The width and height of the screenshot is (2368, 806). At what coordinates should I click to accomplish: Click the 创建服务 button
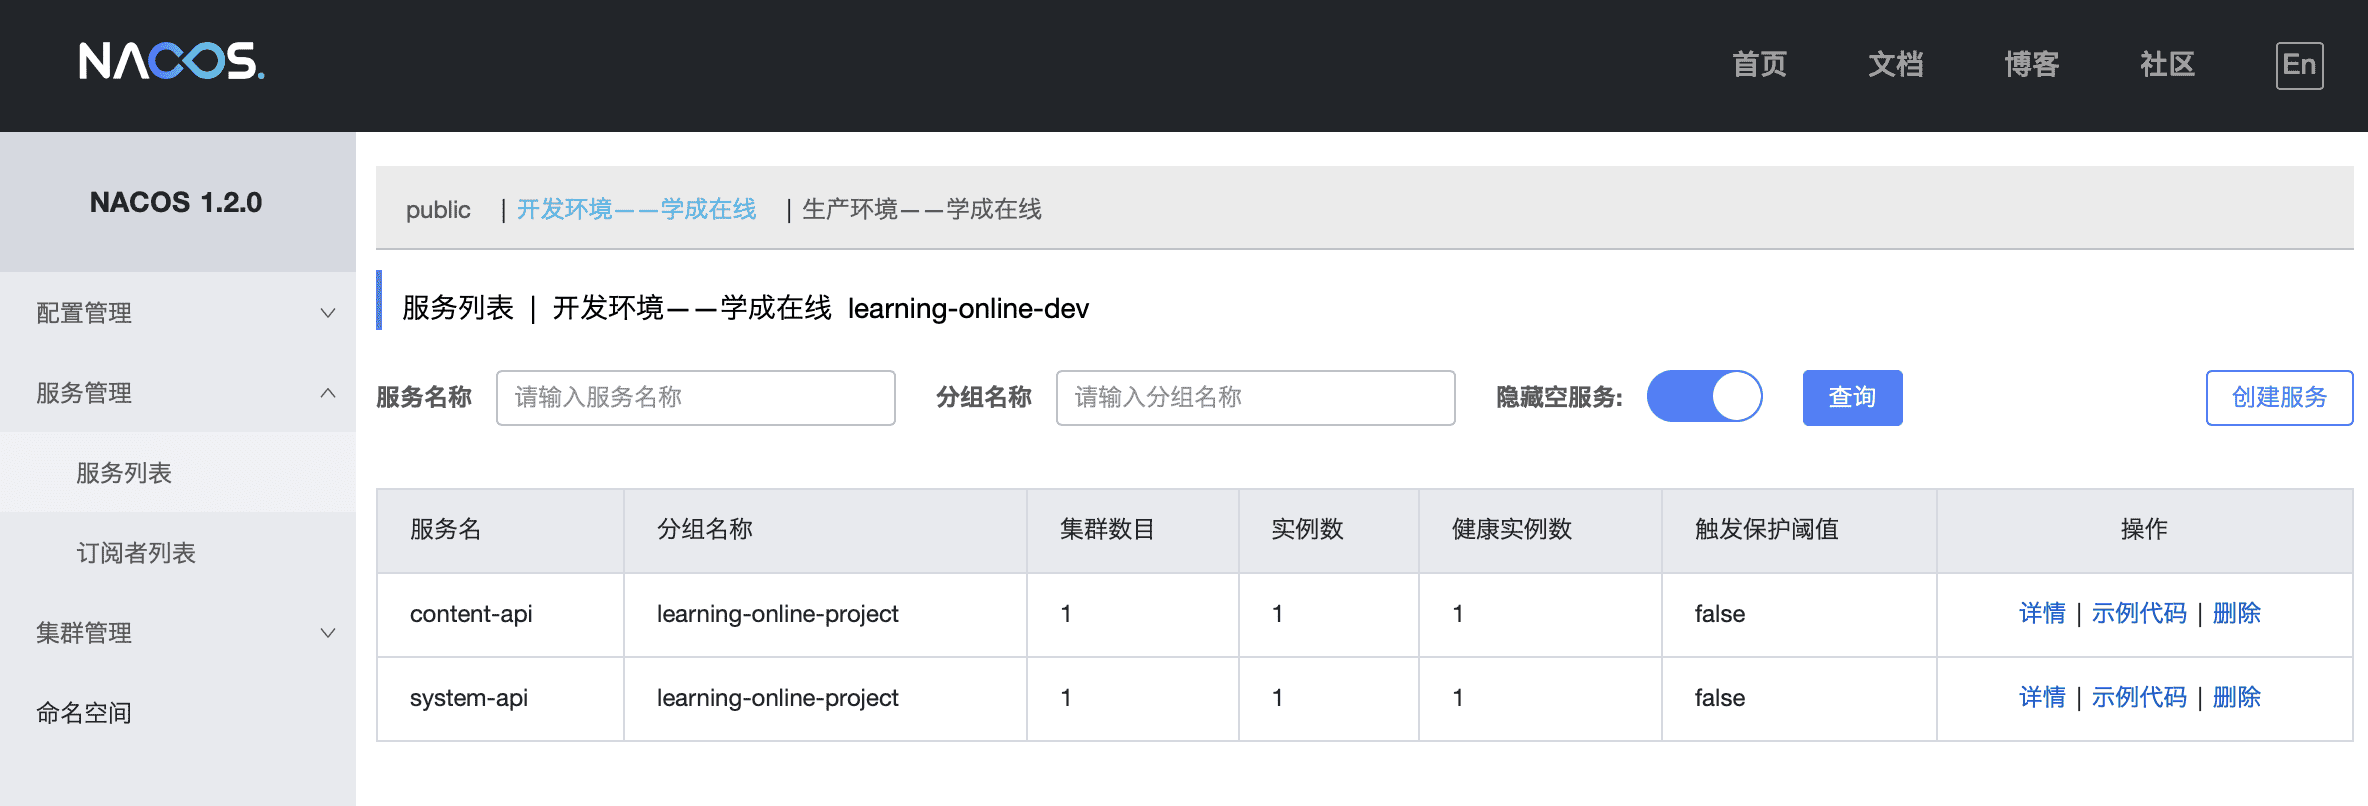click(2279, 398)
